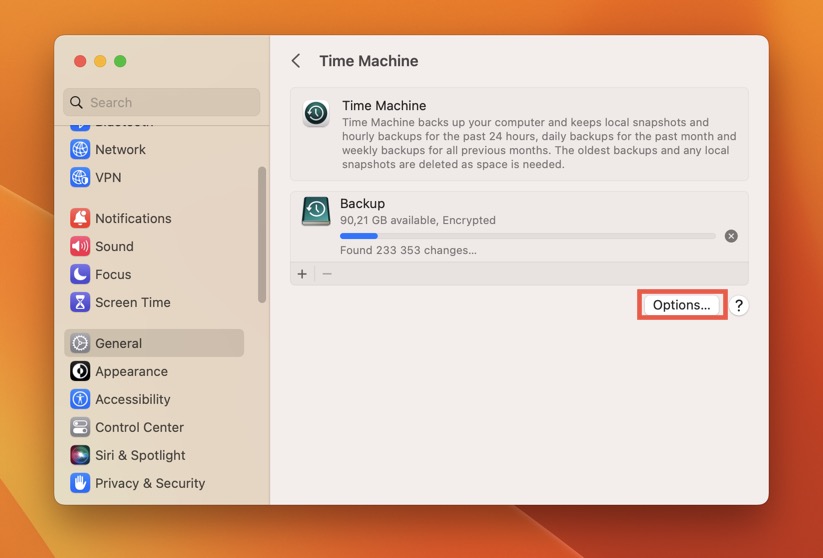The width and height of the screenshot is (823, 558).
Task: Click the Network globe icon in sidebar
Action: 80,149
